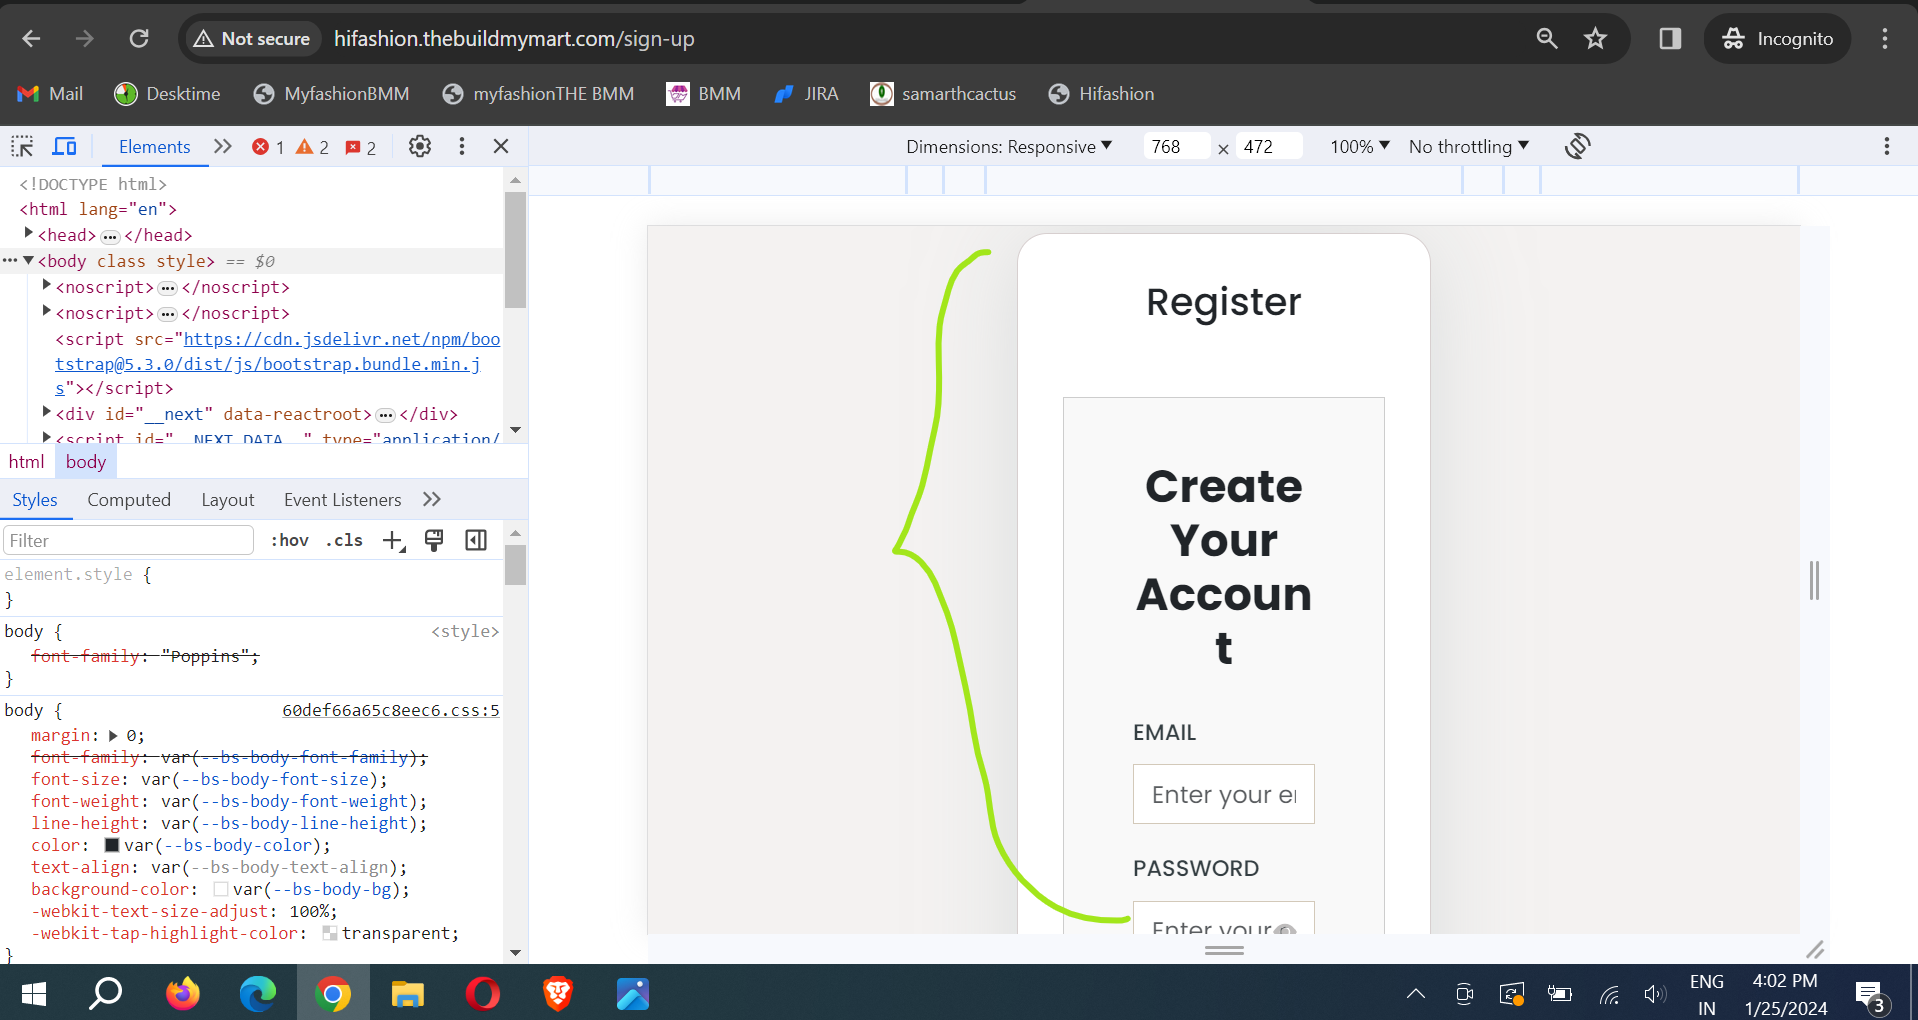Show more DevTools tabs chevron
Screen dimensions: 1918x1020
tap(223, 147)
